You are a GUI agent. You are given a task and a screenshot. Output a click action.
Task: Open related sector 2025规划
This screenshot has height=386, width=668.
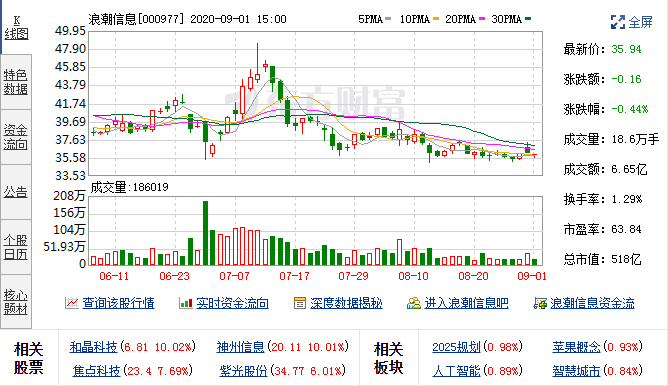click(456, 347)
